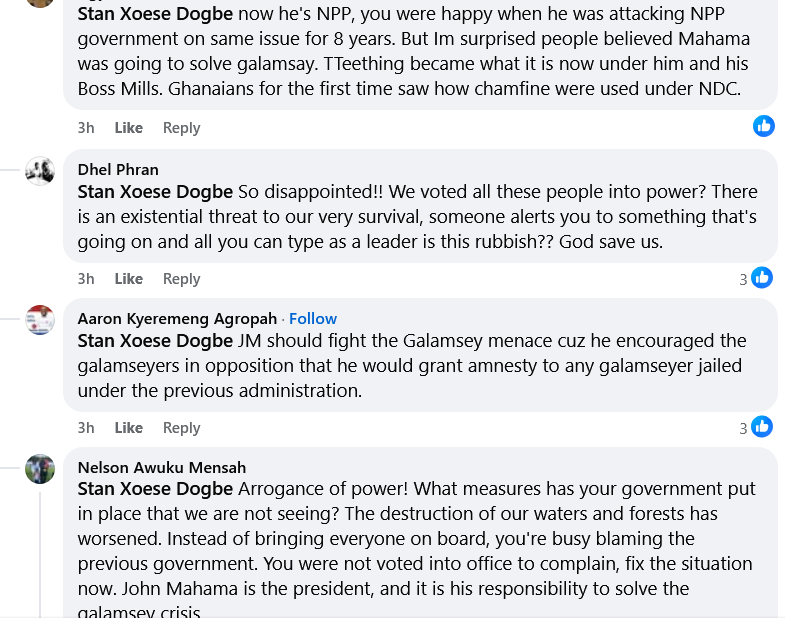This screenshot has width=785, height=618.
Task: Open Aaron Kyeremeng Agropah's profile name
Action: point(177,319)
